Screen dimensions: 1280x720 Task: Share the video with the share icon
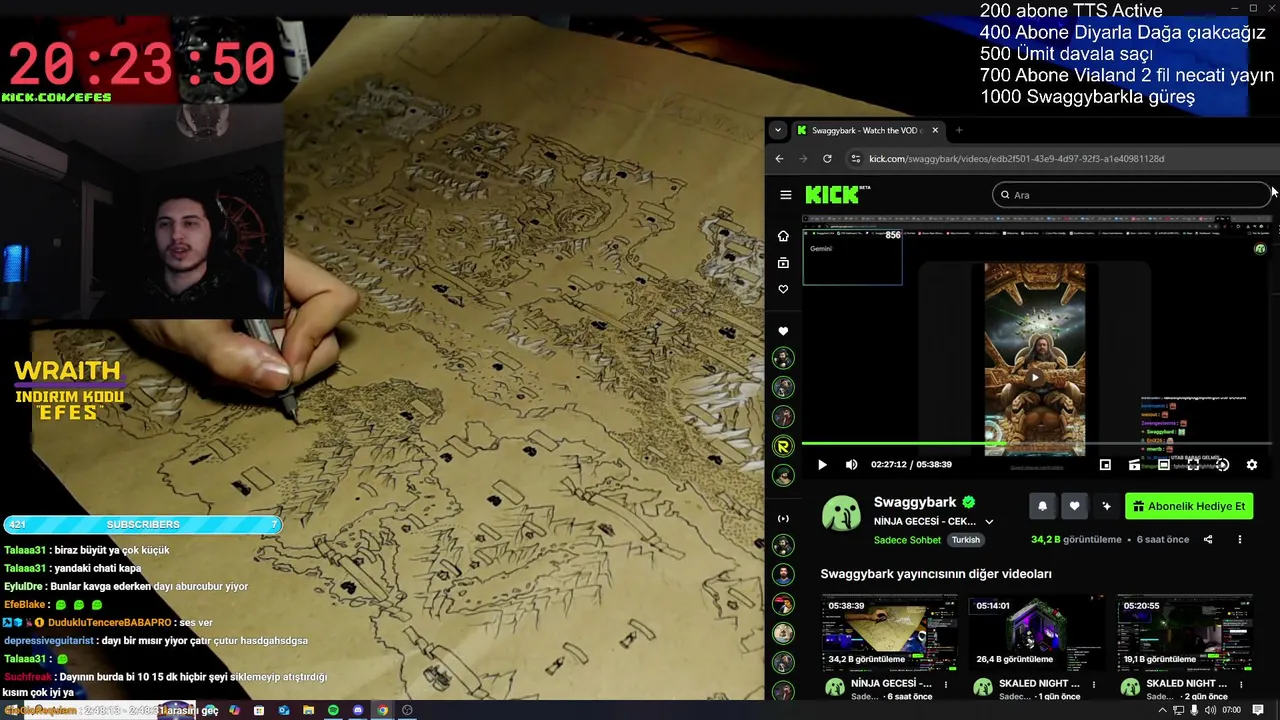pyautogui.click(x=1207, y=540)
